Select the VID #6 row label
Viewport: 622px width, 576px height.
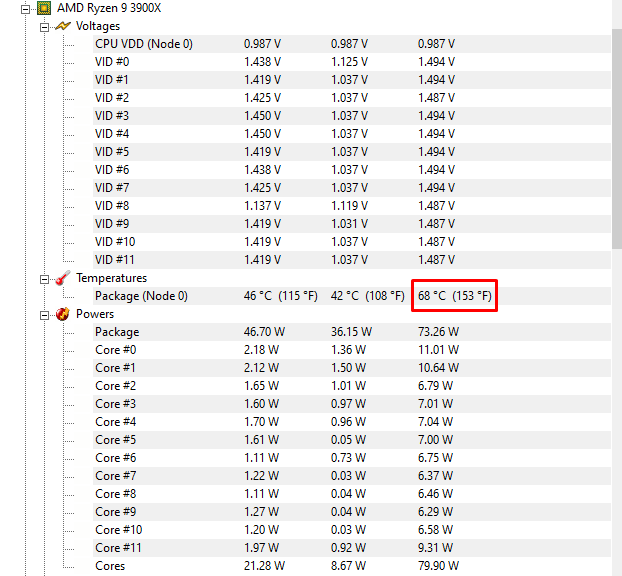[112, 170]
